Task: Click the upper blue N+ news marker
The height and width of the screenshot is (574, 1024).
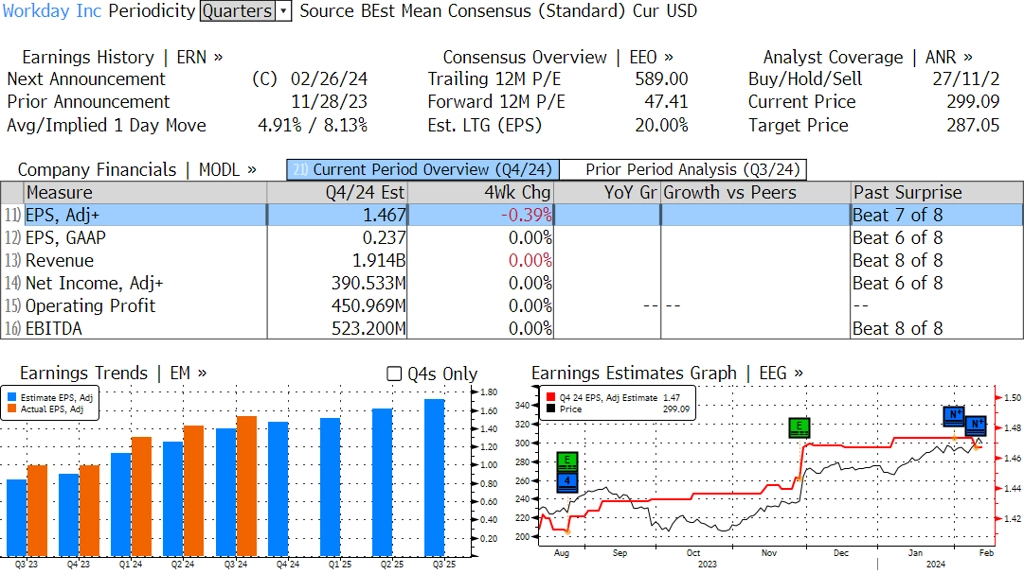Action: click(954, 415)
